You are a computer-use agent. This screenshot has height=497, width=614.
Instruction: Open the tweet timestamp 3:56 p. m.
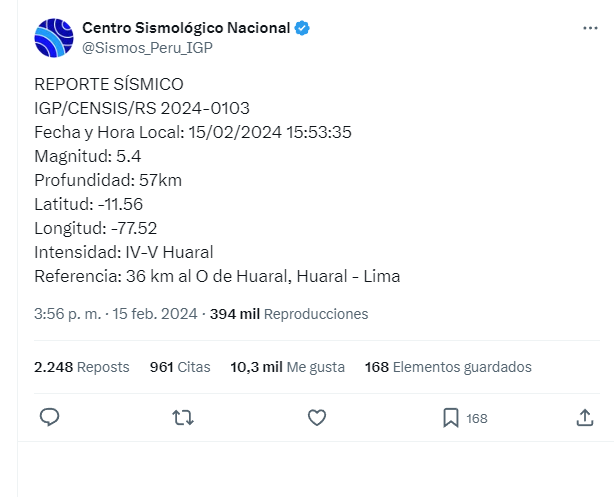point(67,314)
